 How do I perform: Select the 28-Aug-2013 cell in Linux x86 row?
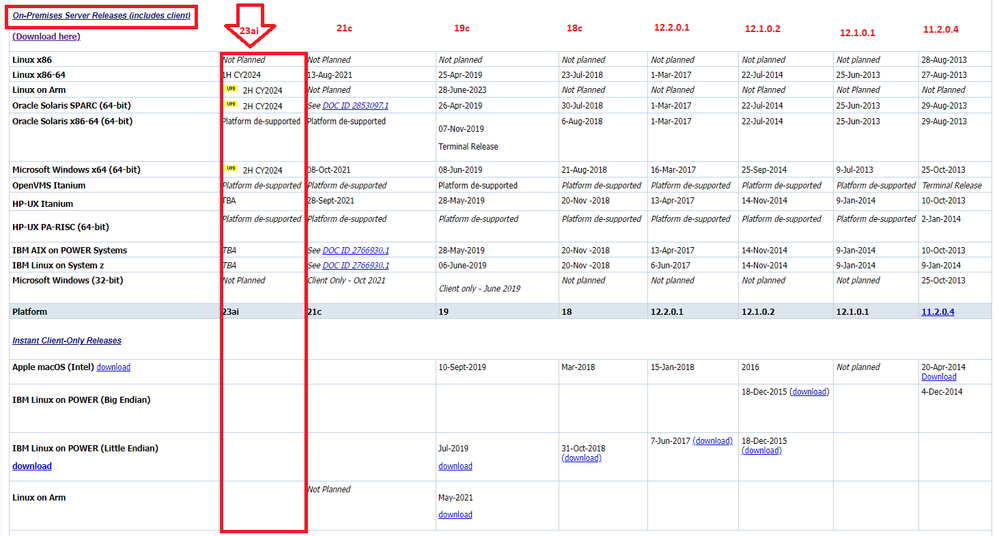944,59
